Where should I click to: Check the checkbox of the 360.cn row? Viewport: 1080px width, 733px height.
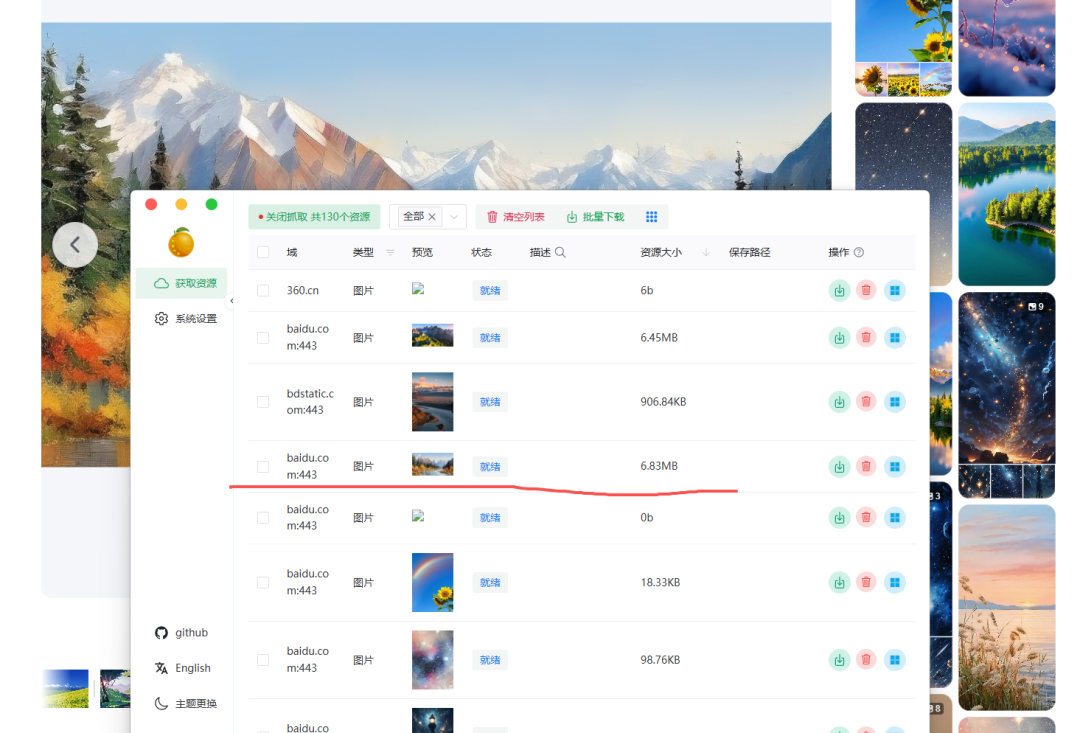pos(262,290)
